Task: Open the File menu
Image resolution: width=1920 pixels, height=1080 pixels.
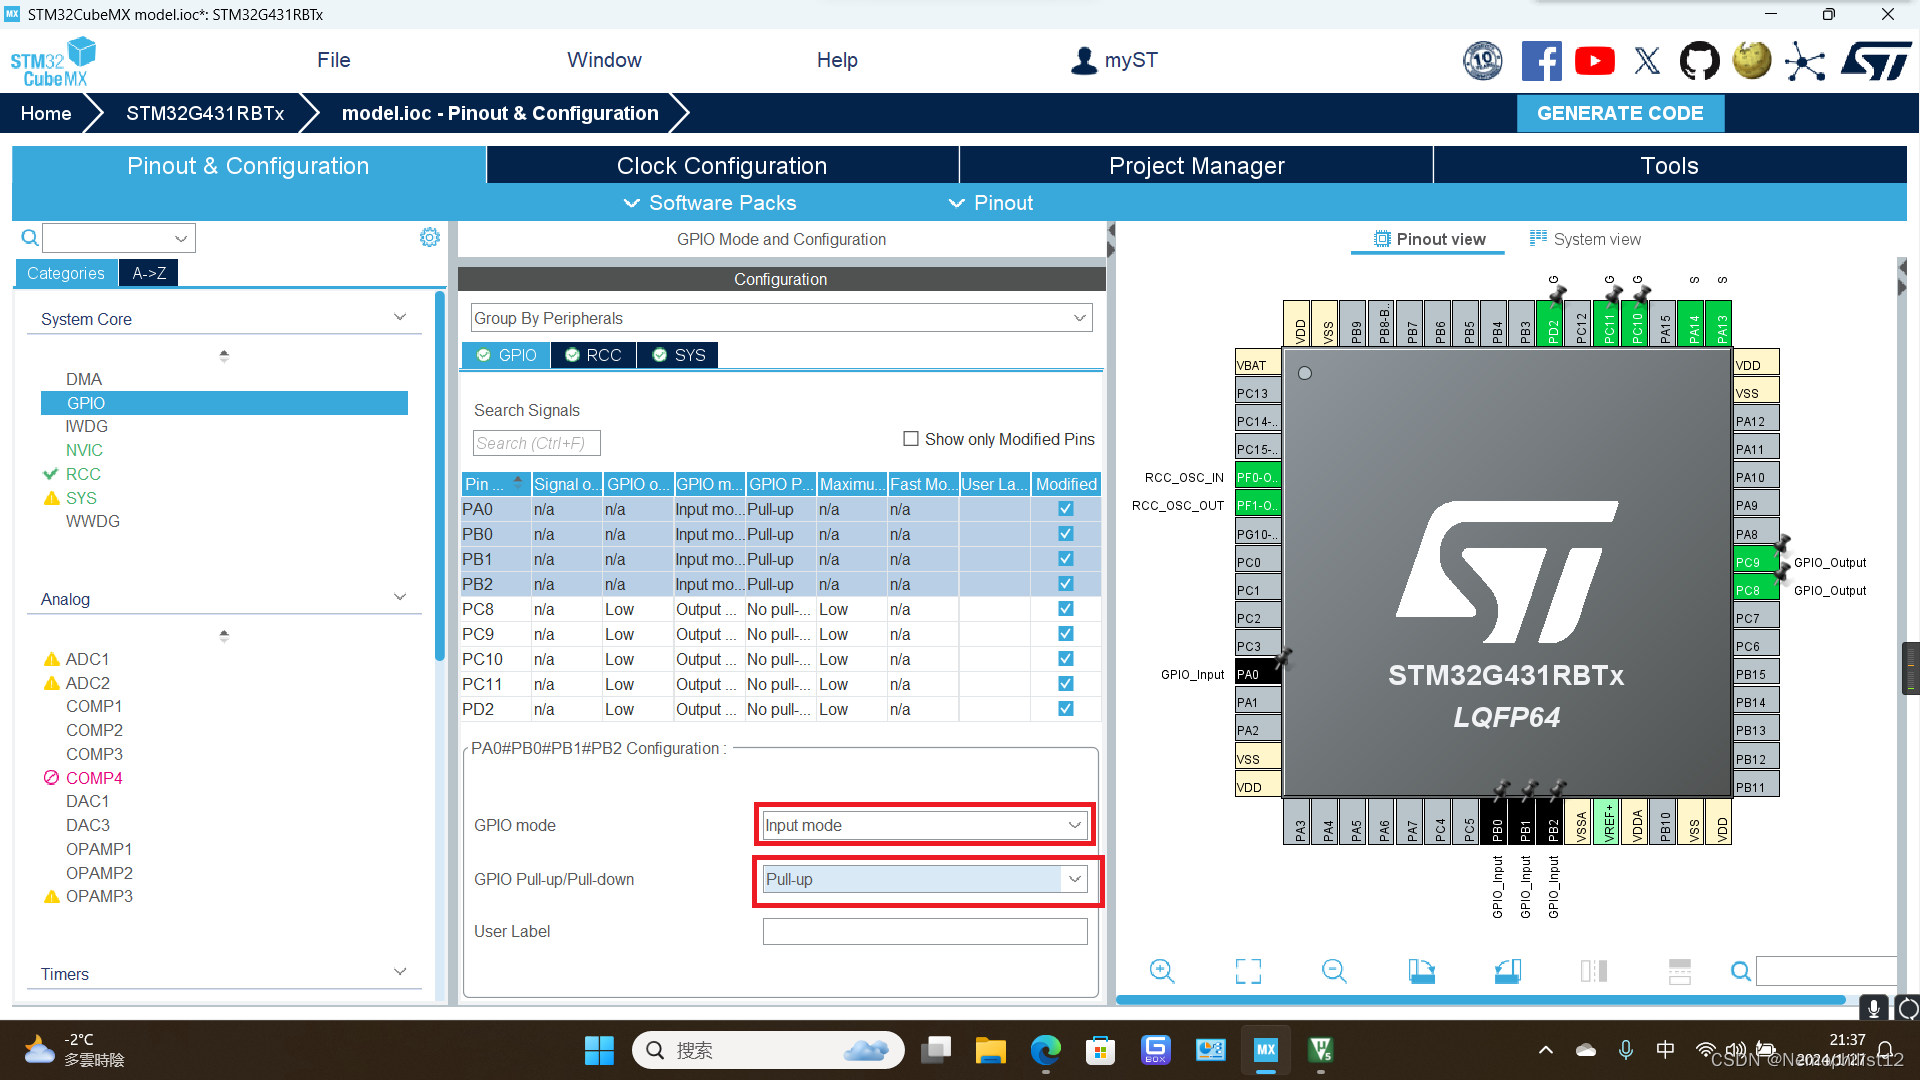Action: tap(333, 60)
